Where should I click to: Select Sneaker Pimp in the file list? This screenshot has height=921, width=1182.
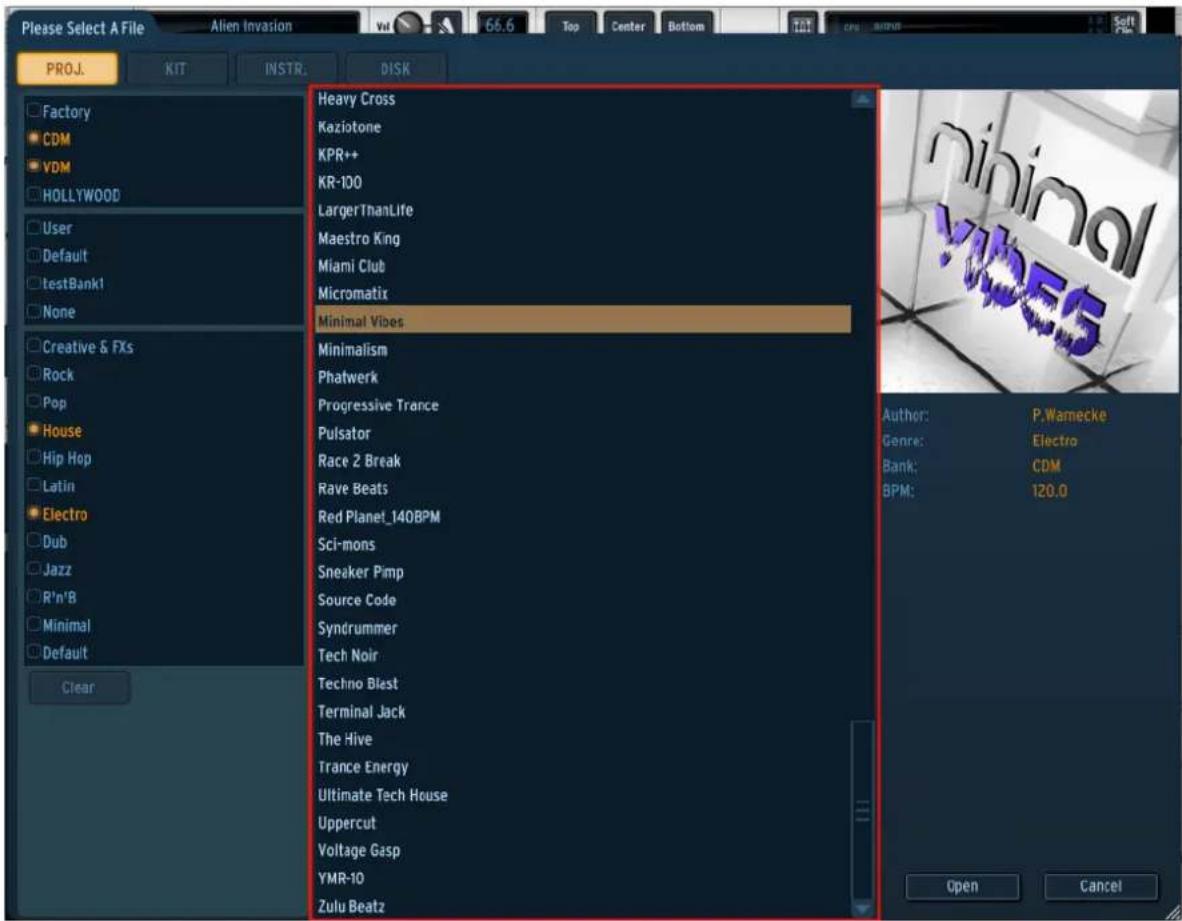click(583, 572)
